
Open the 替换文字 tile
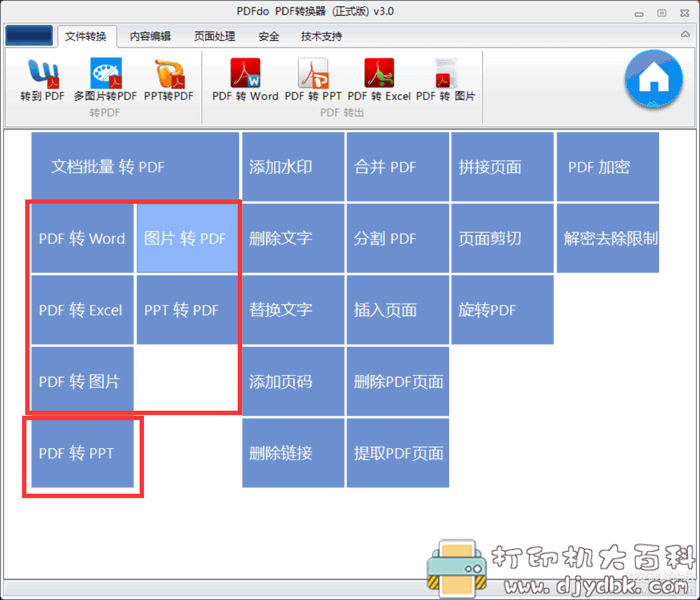point(293,310)
